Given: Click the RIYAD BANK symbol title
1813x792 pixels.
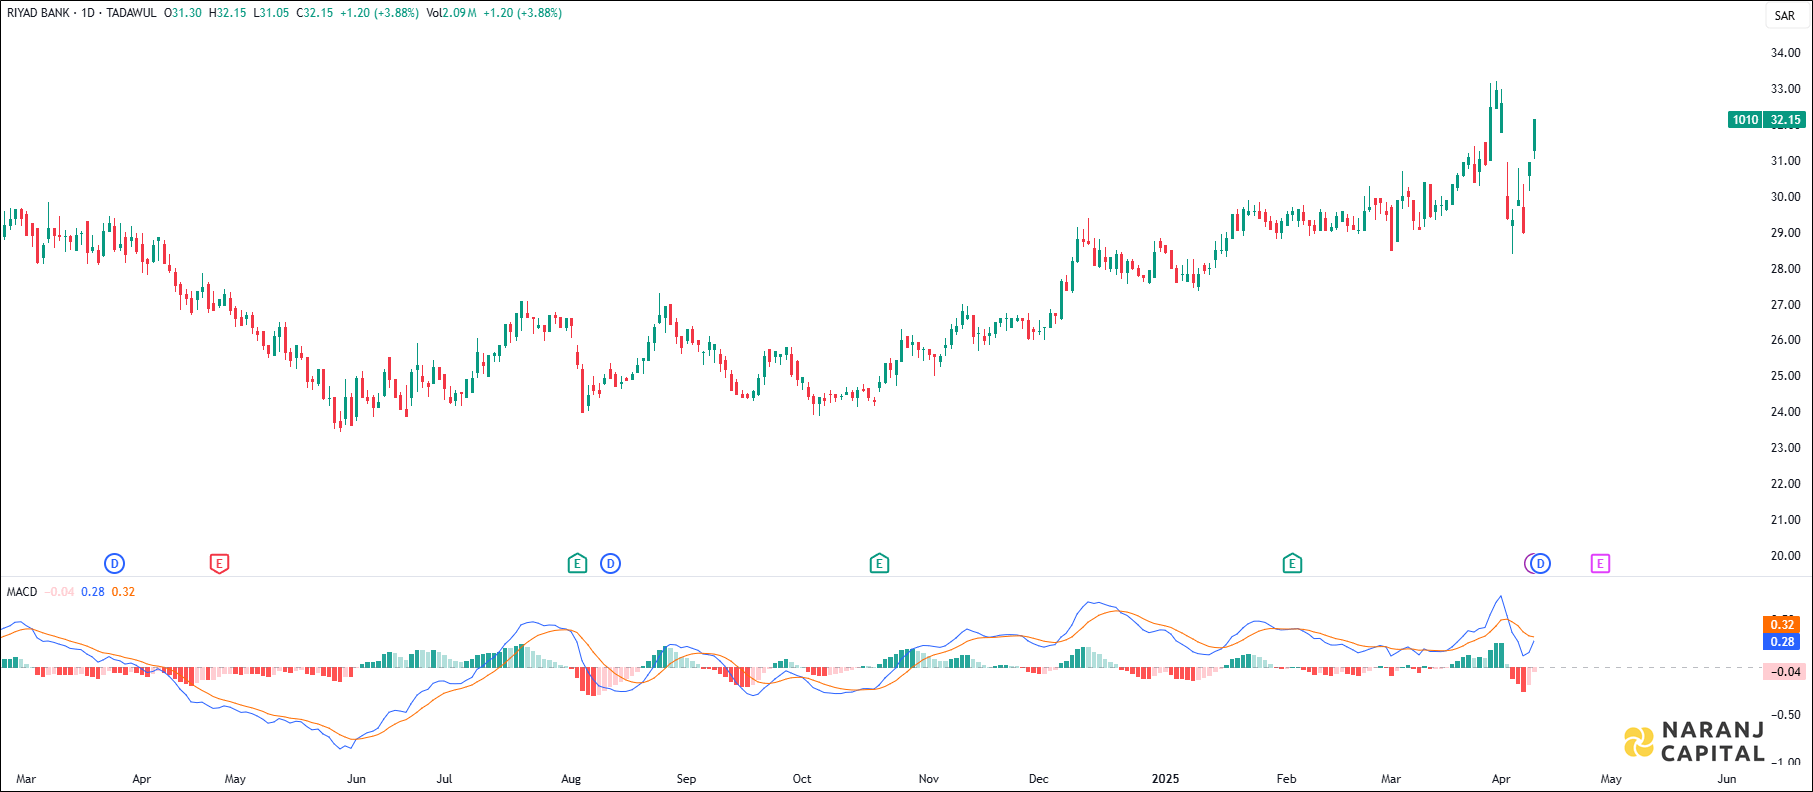Looking at the screenshot, I should click(38, 13).
